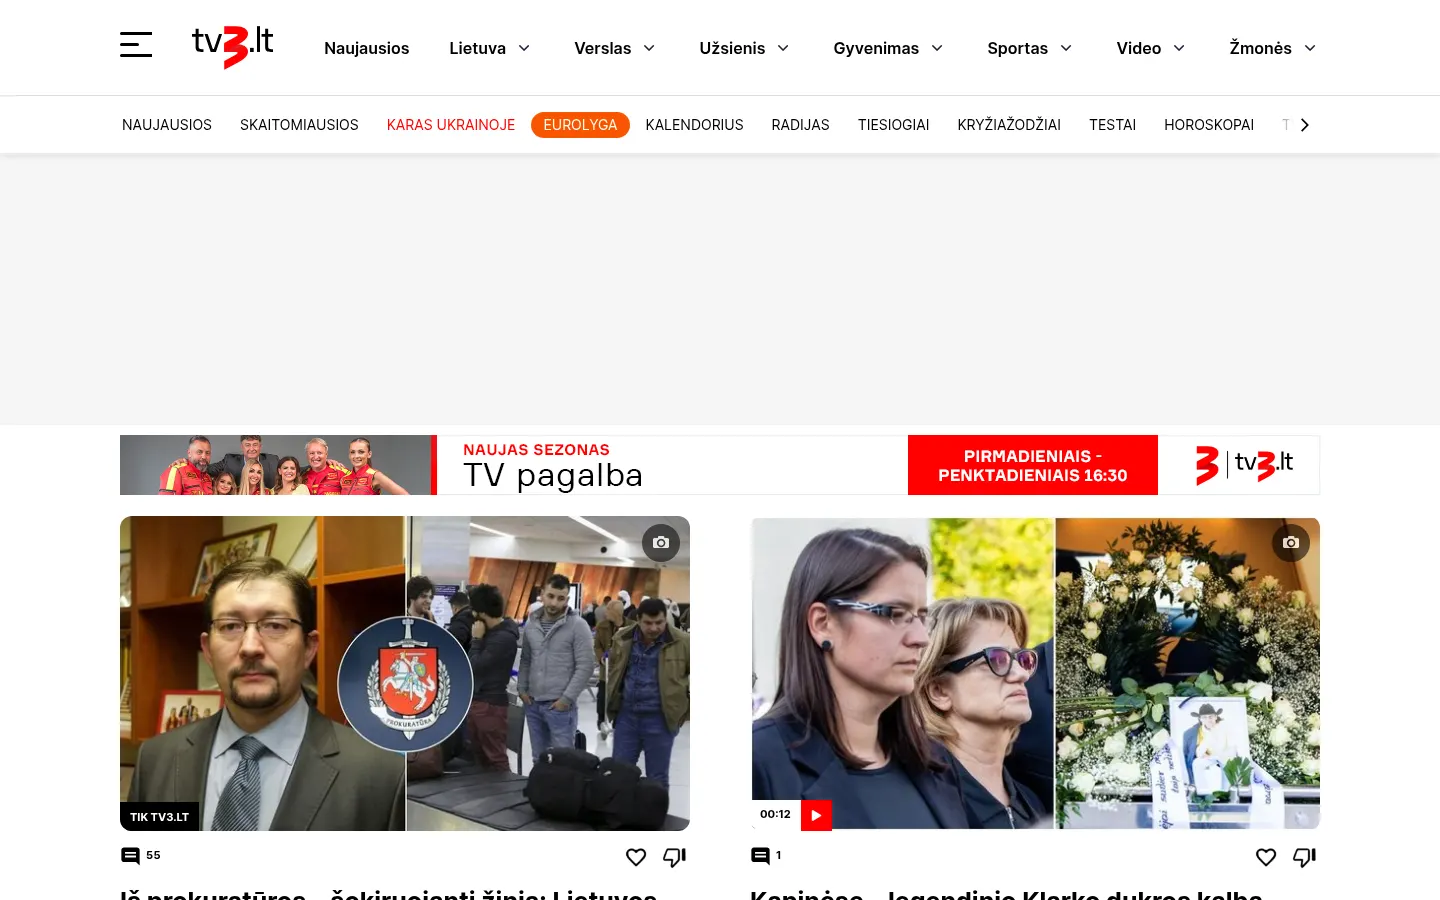Open comments icon with 1 comment

(760, 856)
